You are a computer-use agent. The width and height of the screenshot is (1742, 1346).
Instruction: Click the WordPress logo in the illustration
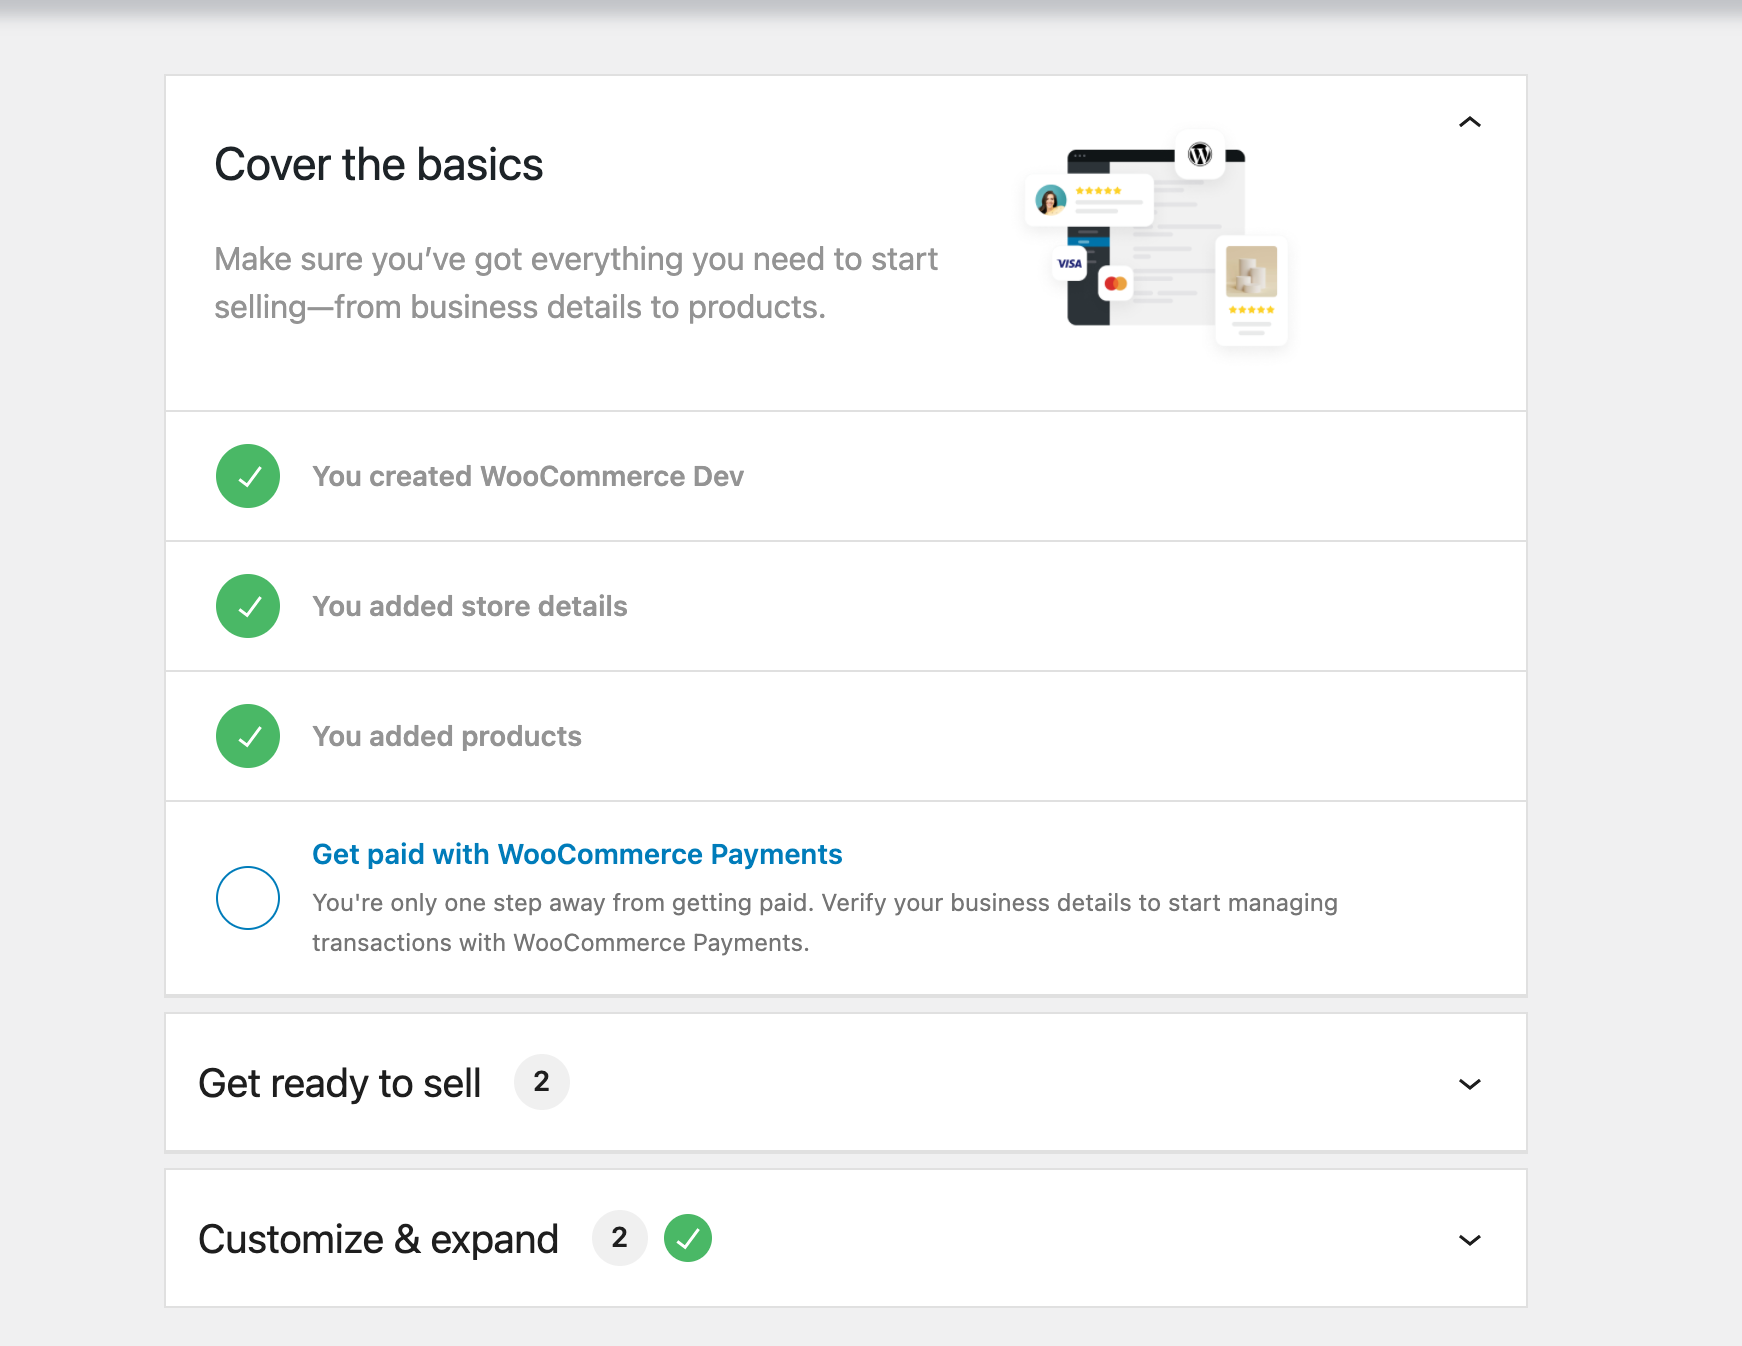[1200, 154]
